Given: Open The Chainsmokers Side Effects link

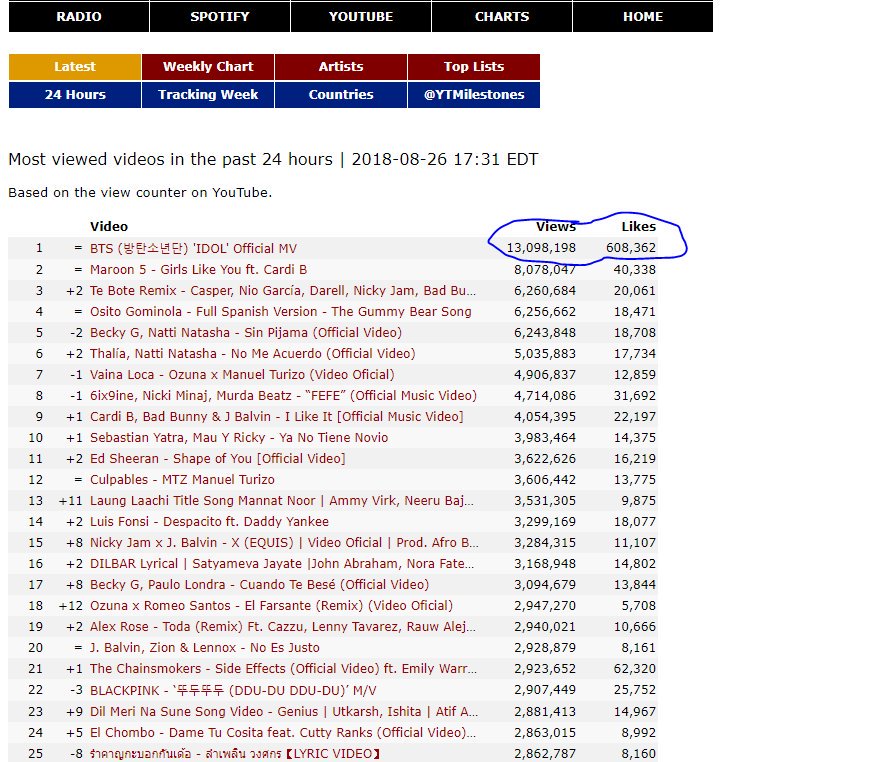Looking at the screenshot, I should [x=283, y=668].
